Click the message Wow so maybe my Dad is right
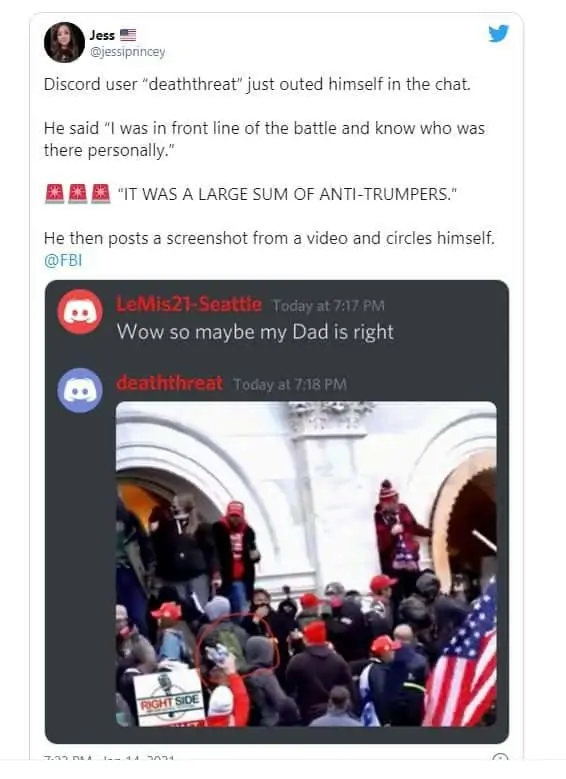566x779 pixels. (x=255, y=332)
